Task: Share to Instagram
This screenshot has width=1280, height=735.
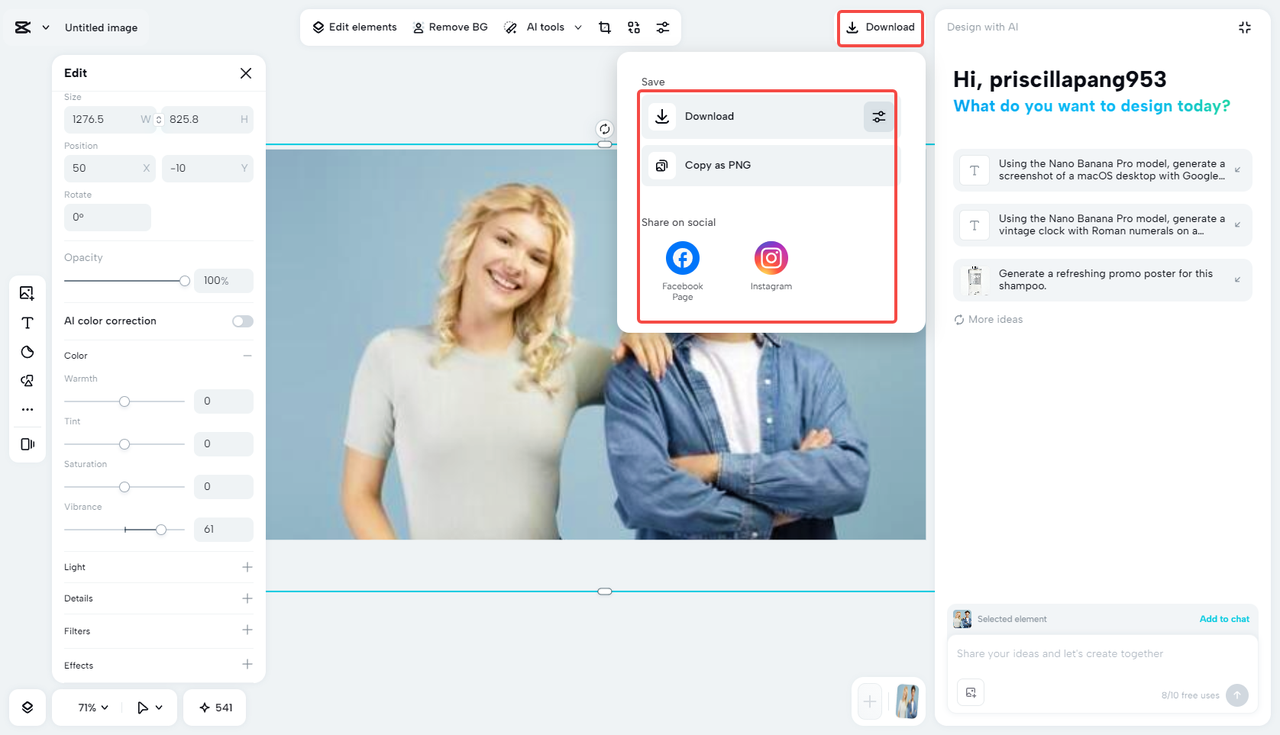Action: click(771, 265)
